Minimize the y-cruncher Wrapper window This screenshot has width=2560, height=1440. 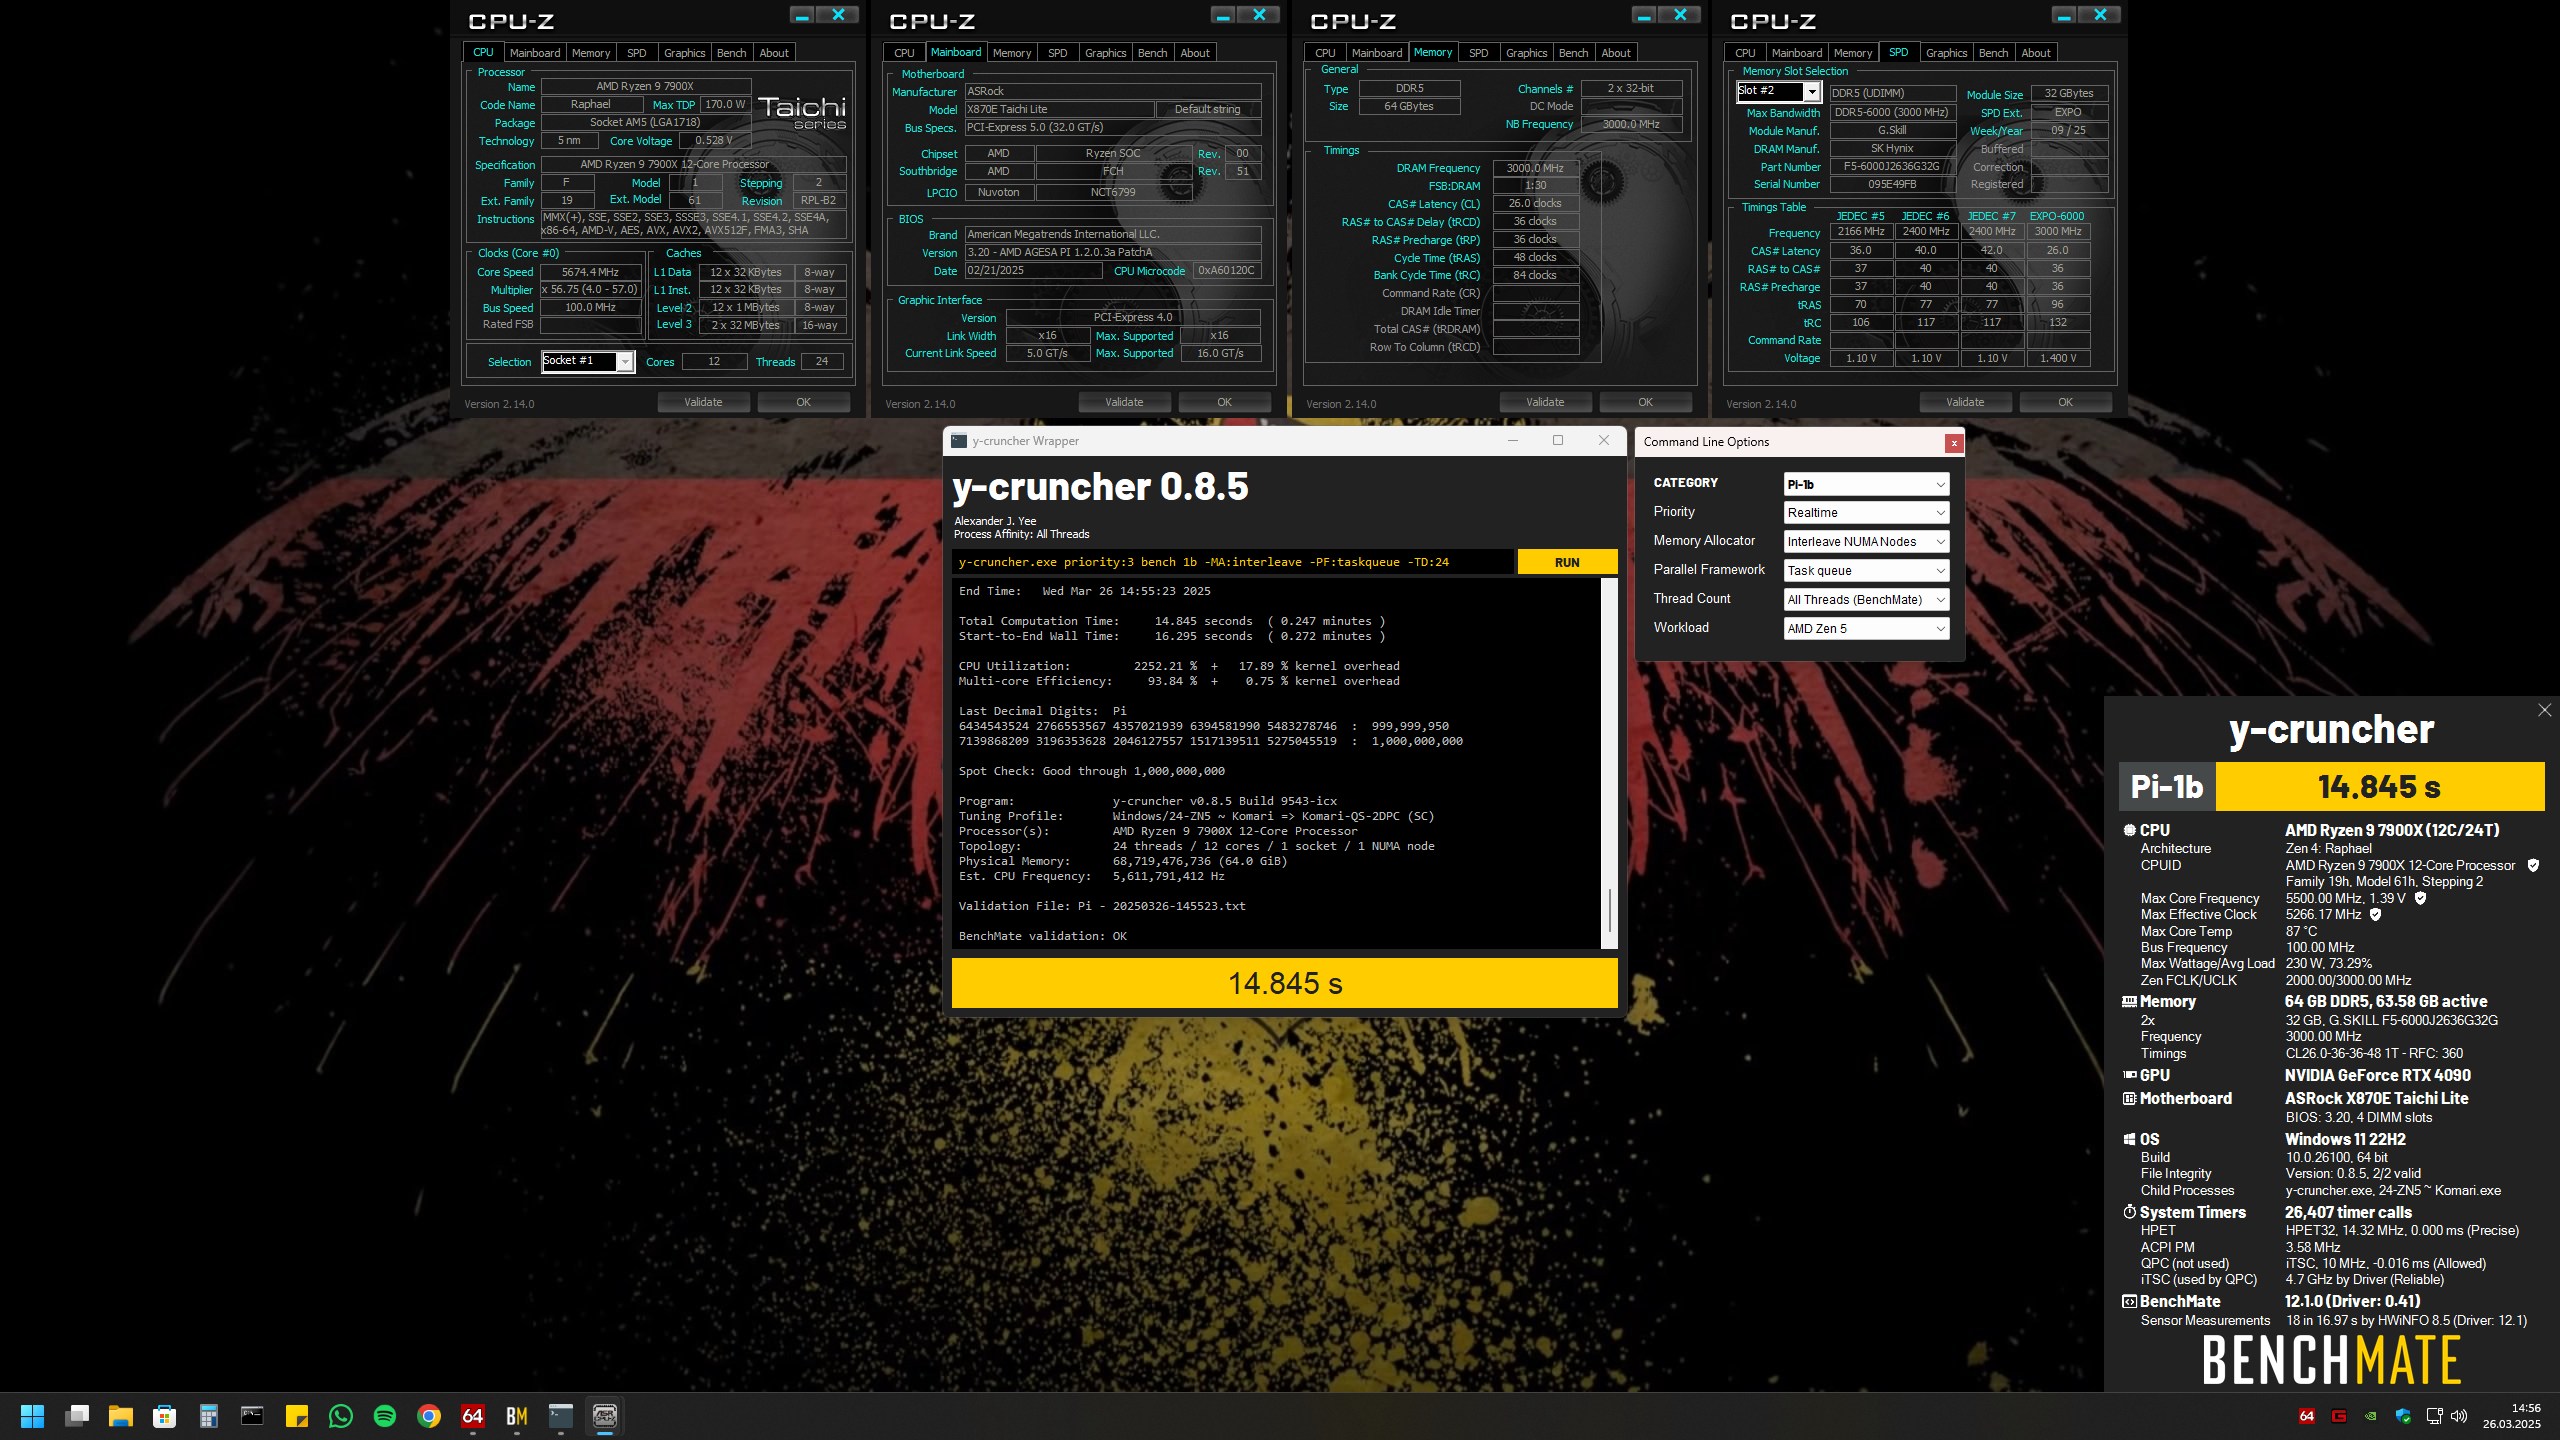[1513, 440]
